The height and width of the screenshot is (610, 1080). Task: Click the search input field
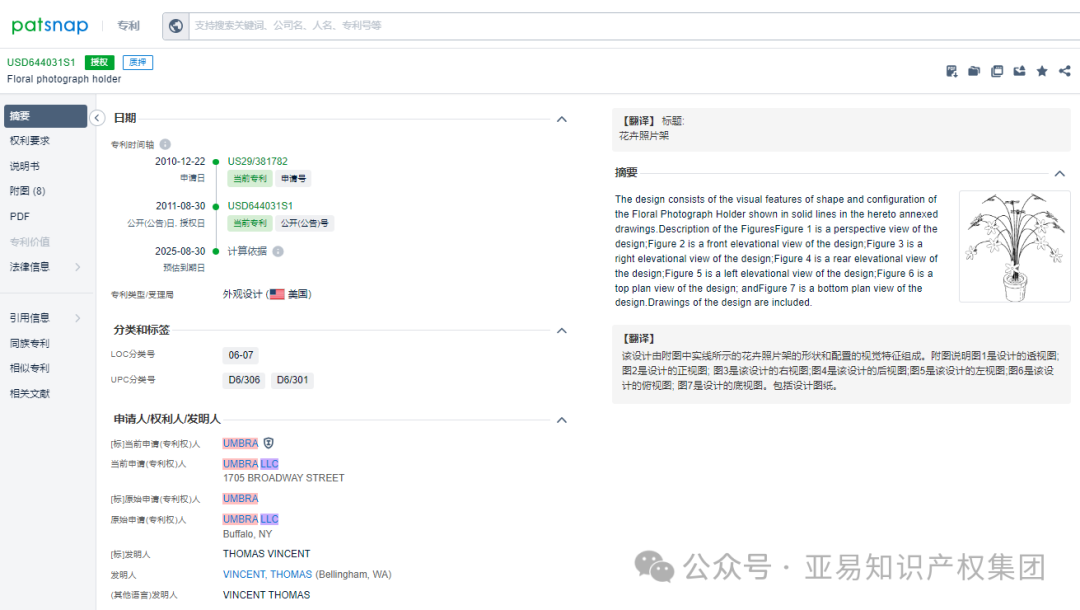(634, 25)
